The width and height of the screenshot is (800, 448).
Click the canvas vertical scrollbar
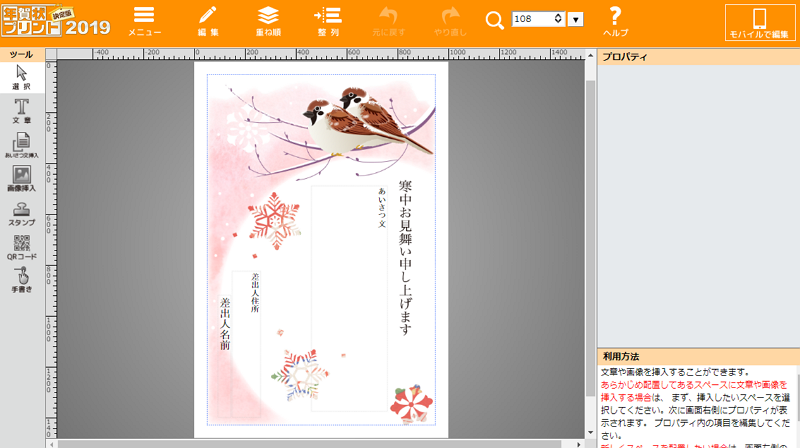(x=590, y=250)
